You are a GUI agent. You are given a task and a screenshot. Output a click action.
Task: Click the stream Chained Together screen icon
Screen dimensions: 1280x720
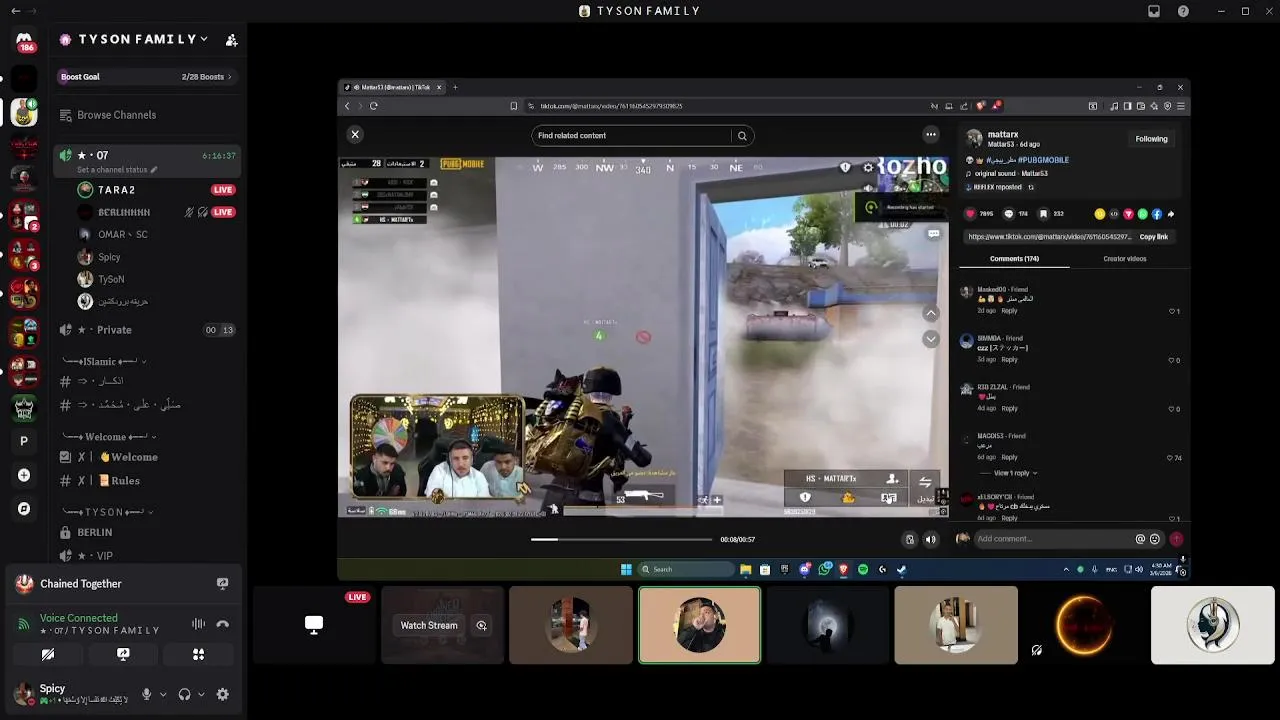click(x=223, y=584)
